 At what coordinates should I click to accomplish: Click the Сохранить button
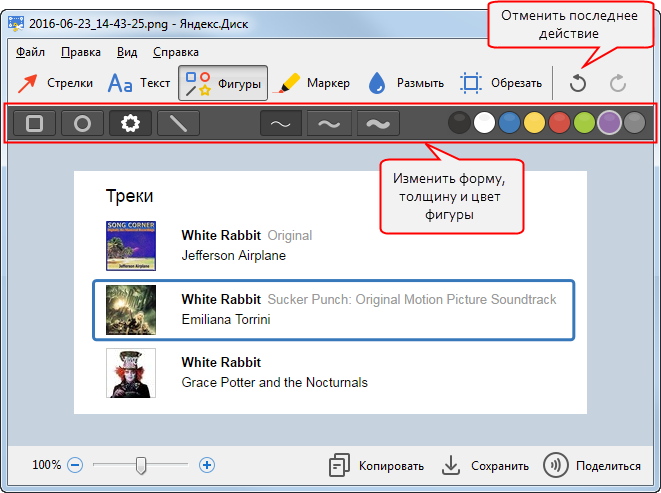(x=485, y=465)
